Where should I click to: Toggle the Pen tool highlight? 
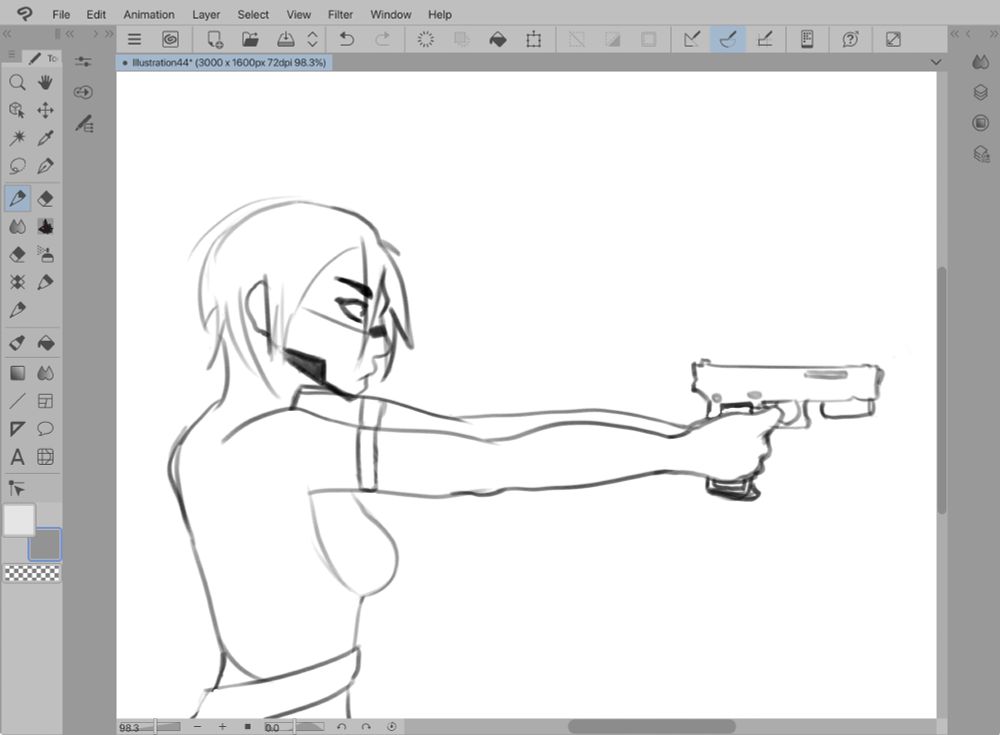17,197
